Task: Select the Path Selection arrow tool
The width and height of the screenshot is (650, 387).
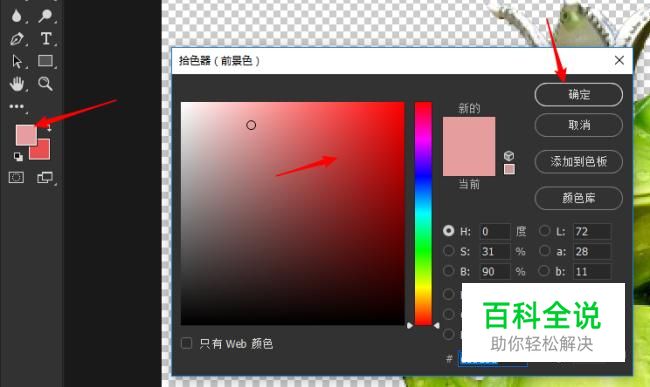Action: (17, 61)
